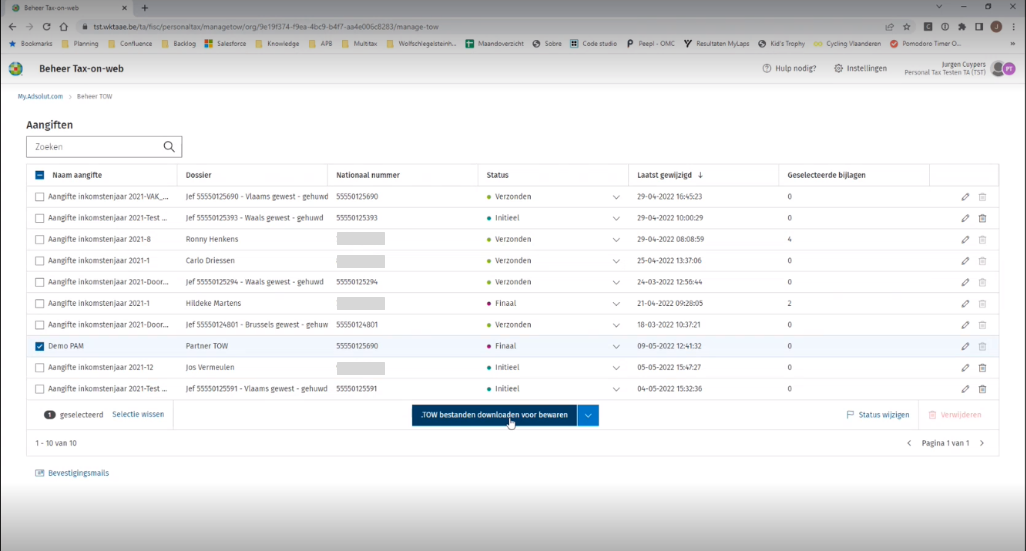1026x551 pixels.
Task: Sort by Laatst gewijzigd column header
Action: pyautogui.click(x=670, y=175)
